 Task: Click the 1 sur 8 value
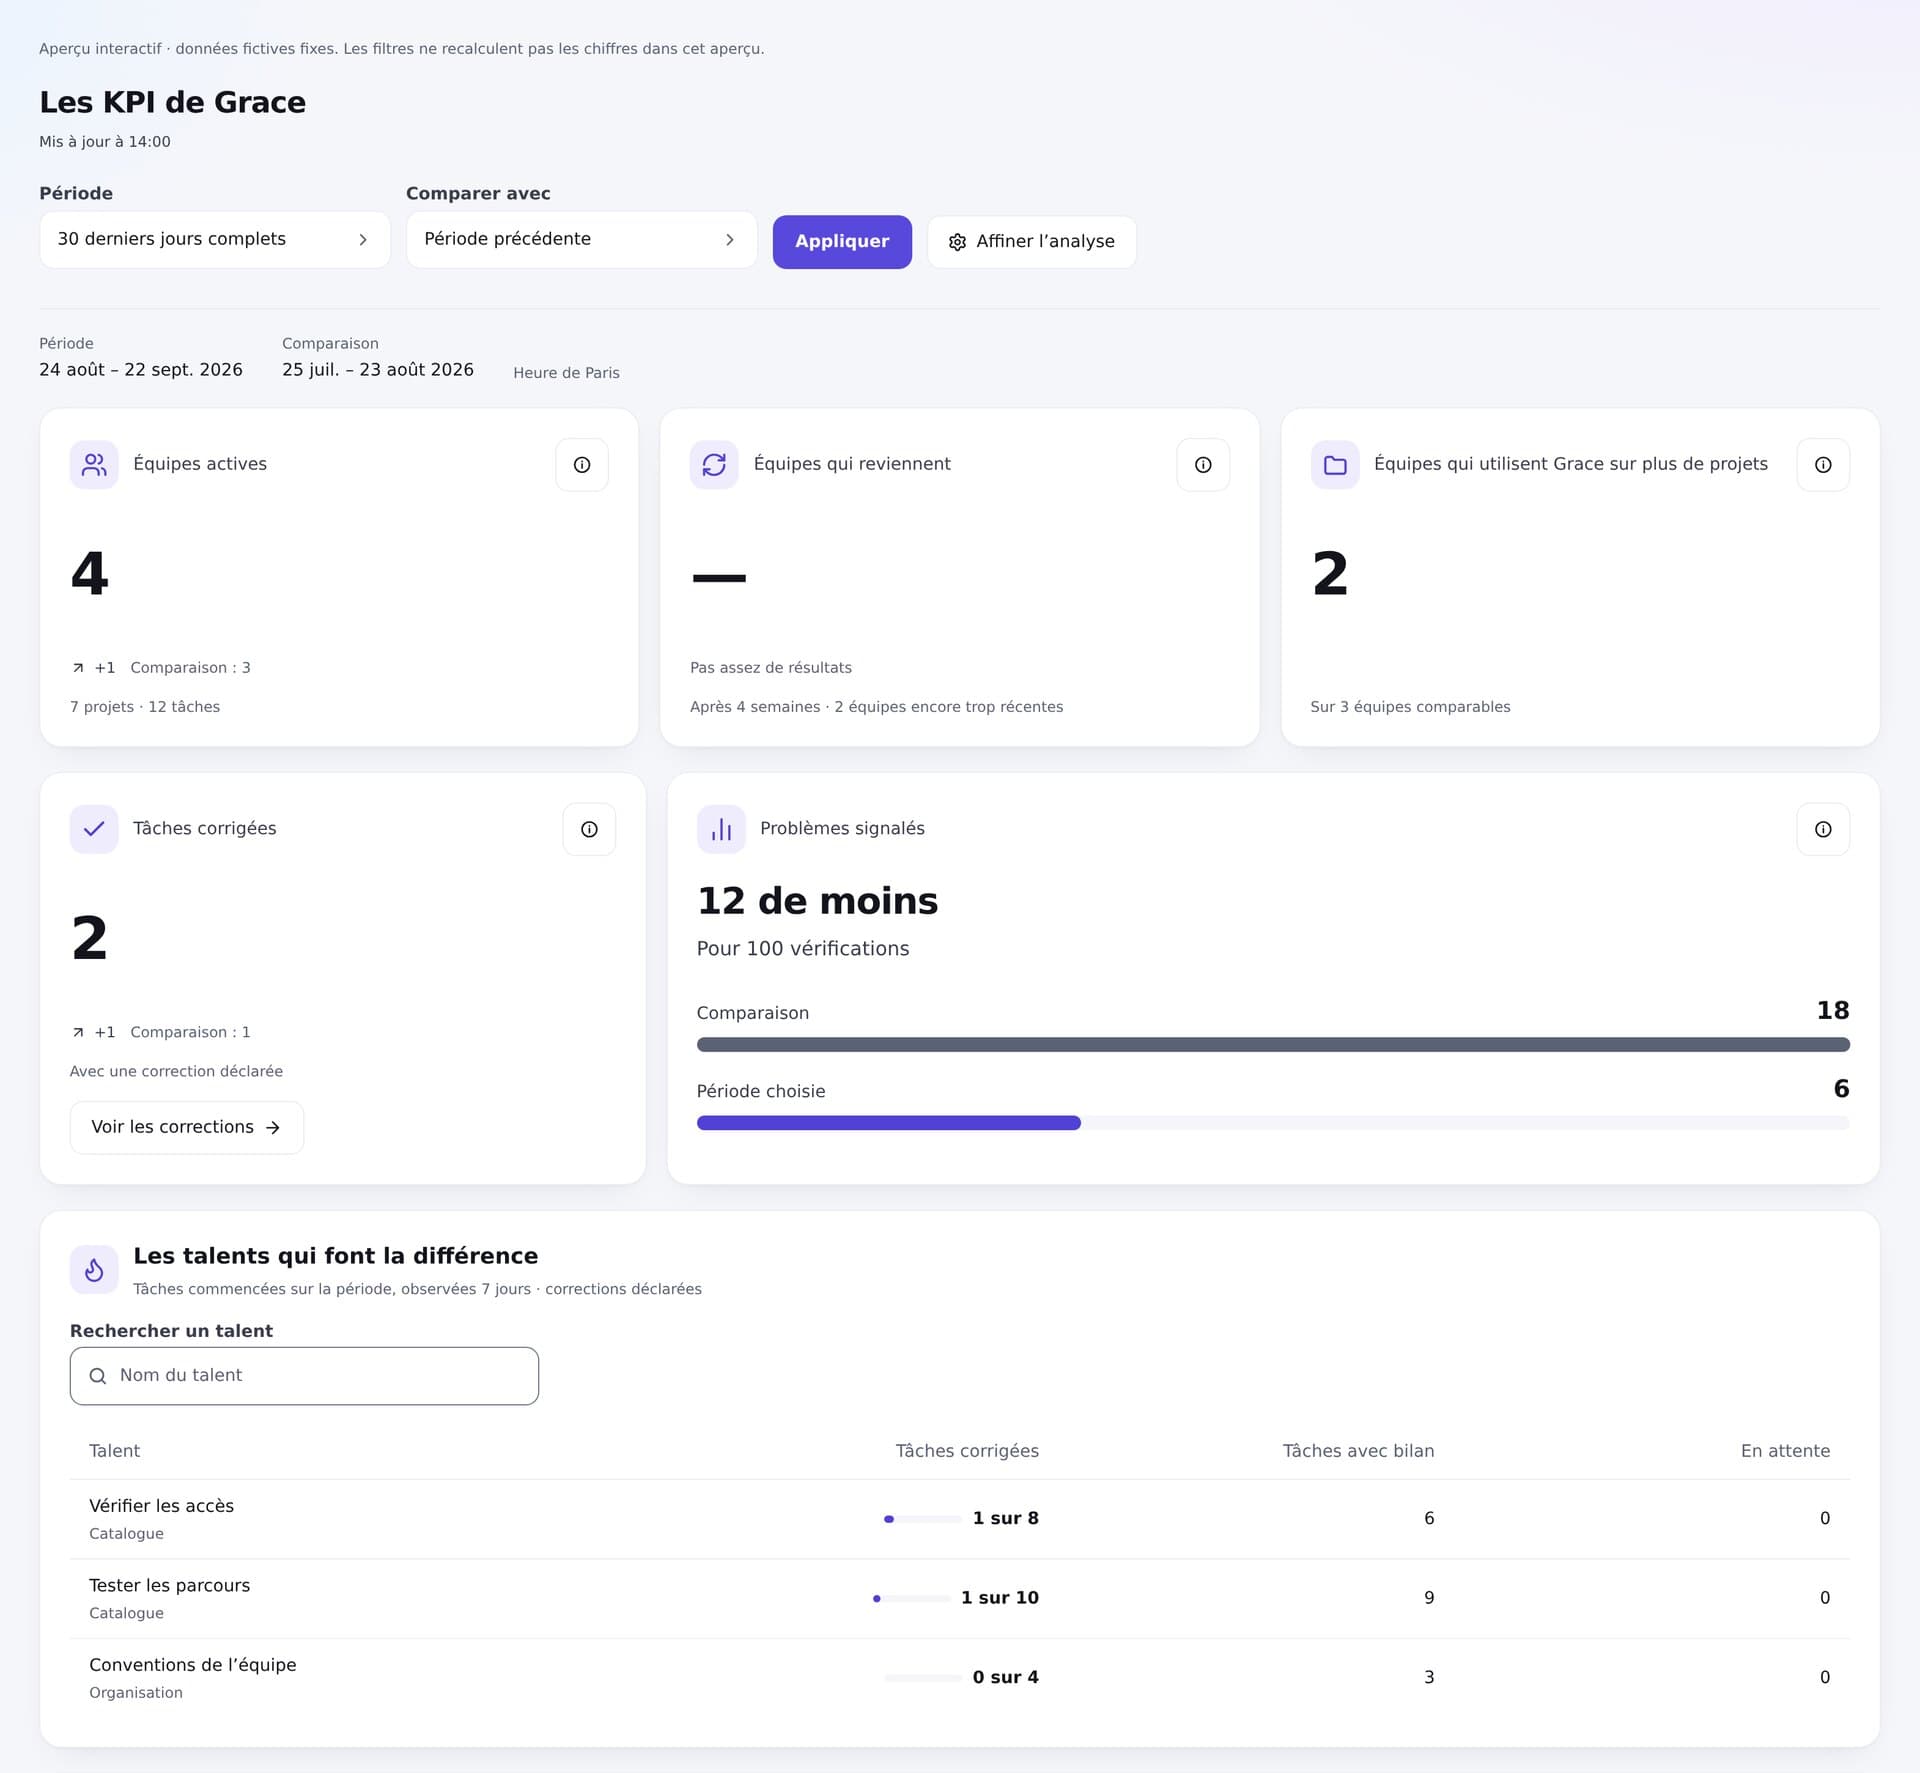(1006, 1518)
